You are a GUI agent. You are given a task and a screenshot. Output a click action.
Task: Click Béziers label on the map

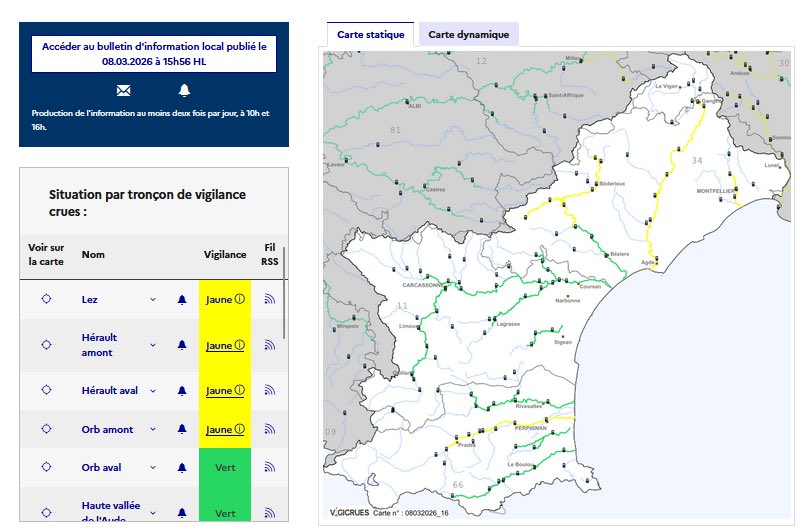[619, 254]
